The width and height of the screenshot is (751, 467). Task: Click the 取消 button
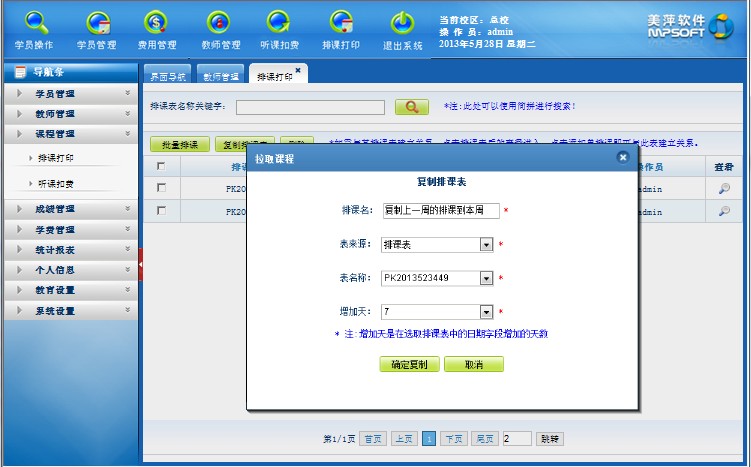point(473,365)
